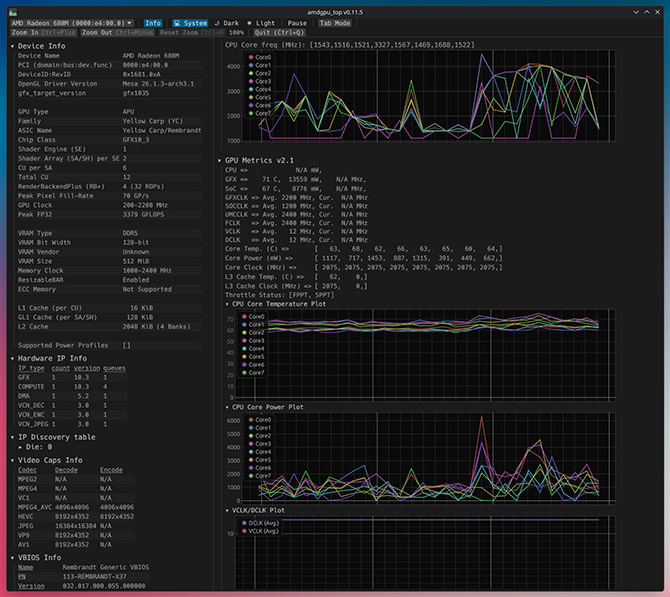Click the '100%' zoom level text
Viewport: 670px width, 597px height.
pos(236,32)
